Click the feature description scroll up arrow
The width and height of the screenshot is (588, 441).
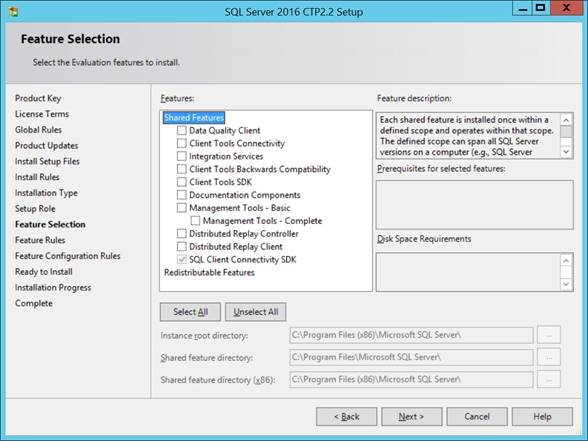[566, 120]
